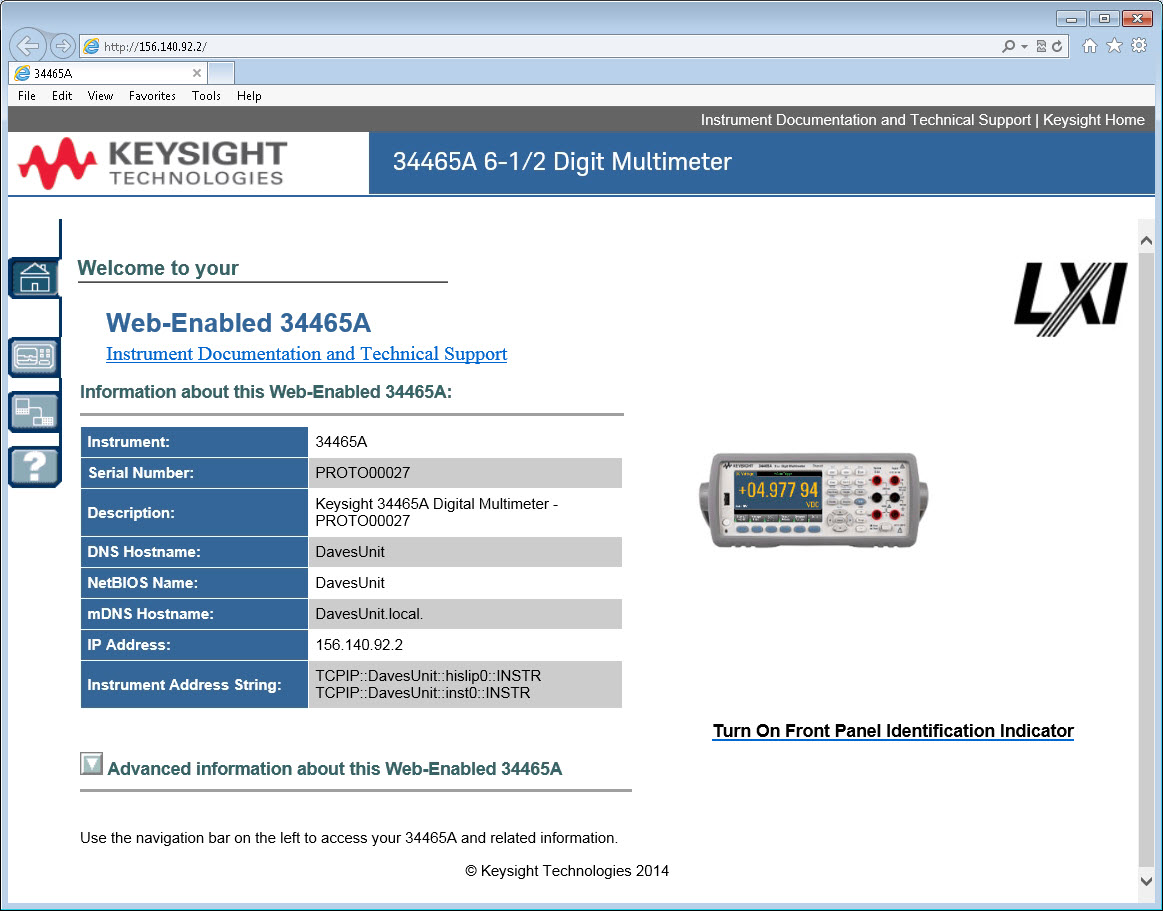
Task: Click the 34465A 6-1/2 Digit Multimeter banner title
Action: [562, 162]
